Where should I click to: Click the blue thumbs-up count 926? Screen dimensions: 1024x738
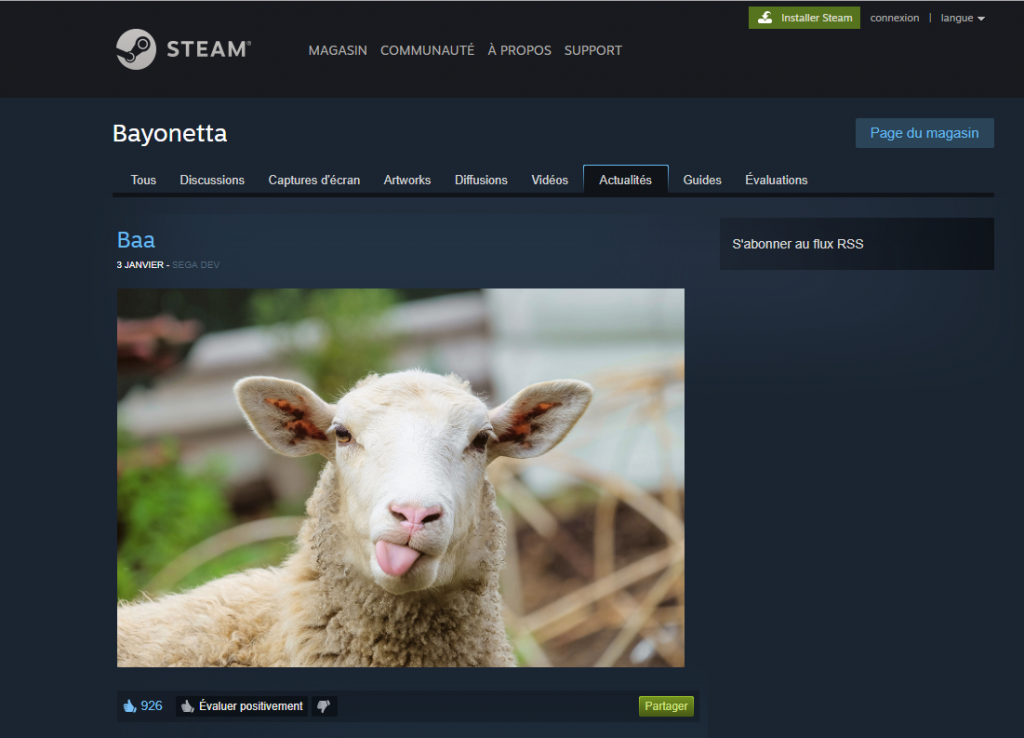point(143,706)
